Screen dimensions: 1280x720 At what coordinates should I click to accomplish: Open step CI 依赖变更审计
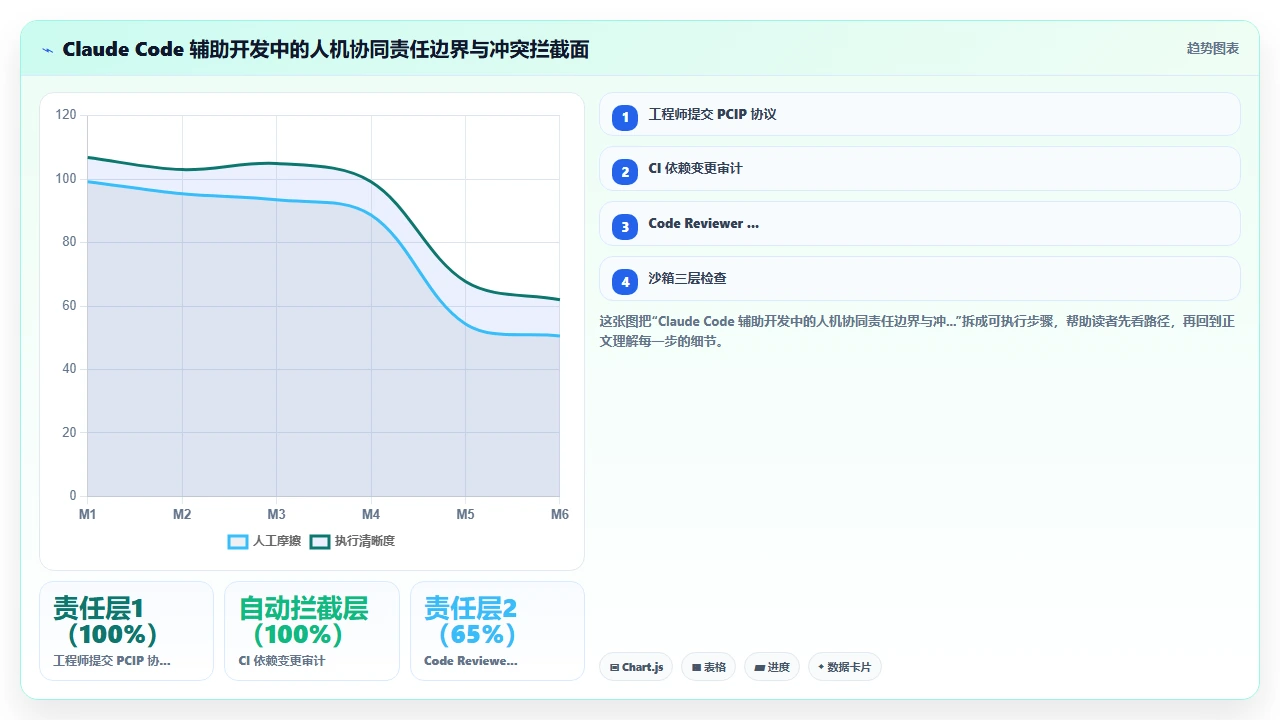click(919, 169)
